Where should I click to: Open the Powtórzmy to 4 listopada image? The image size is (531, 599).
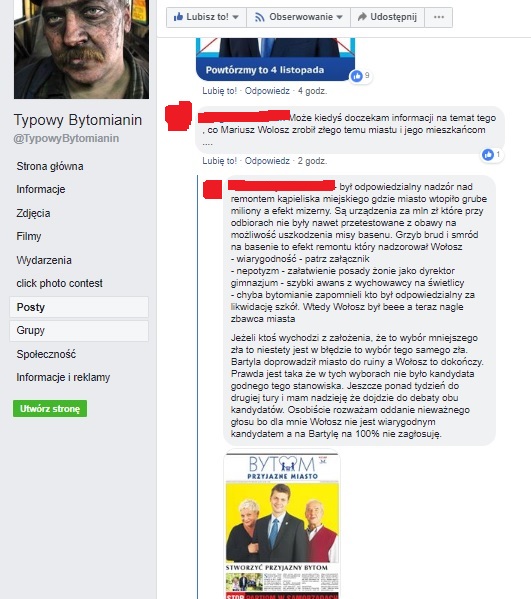point(275,59)
